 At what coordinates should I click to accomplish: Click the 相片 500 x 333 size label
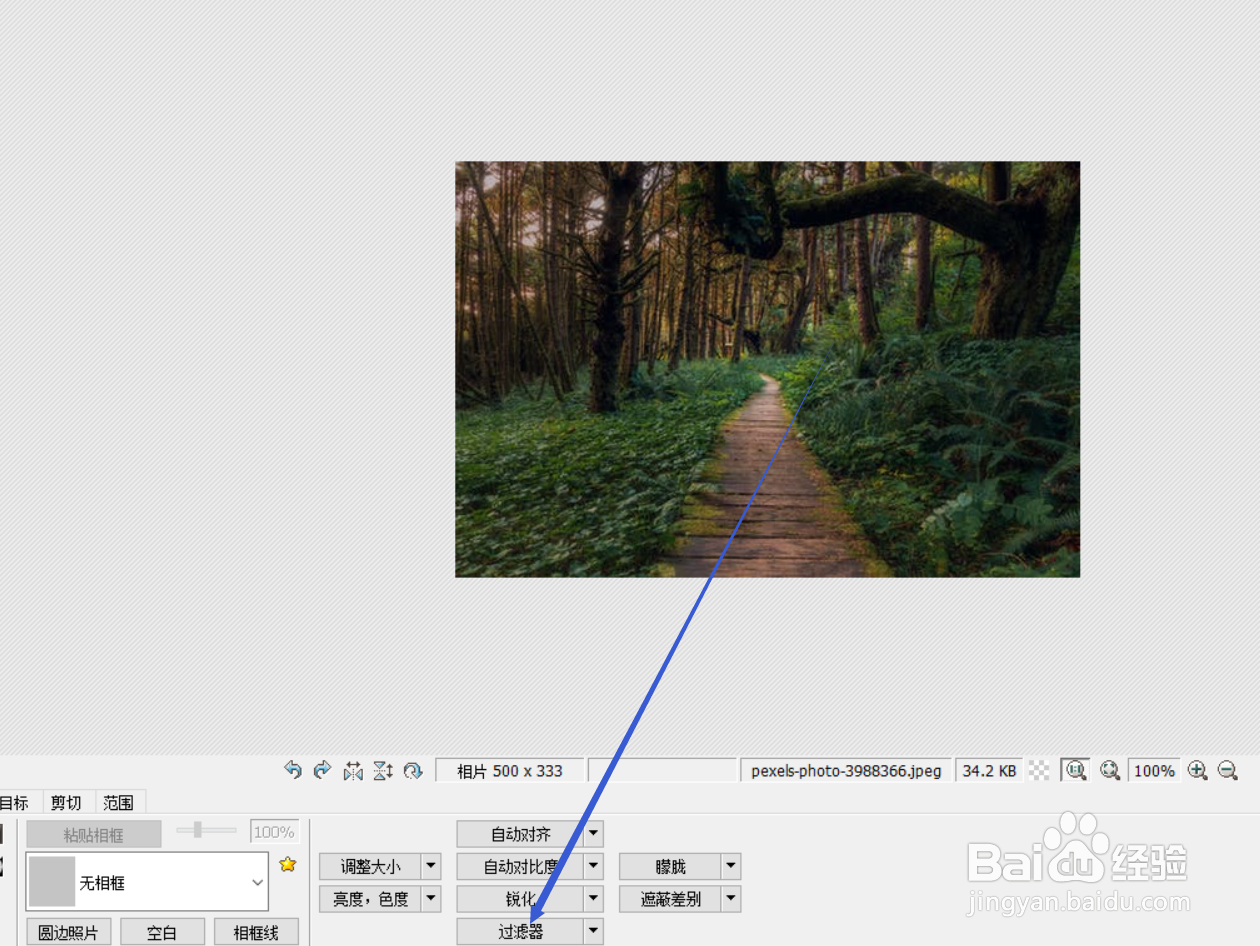tap(510, 770)
